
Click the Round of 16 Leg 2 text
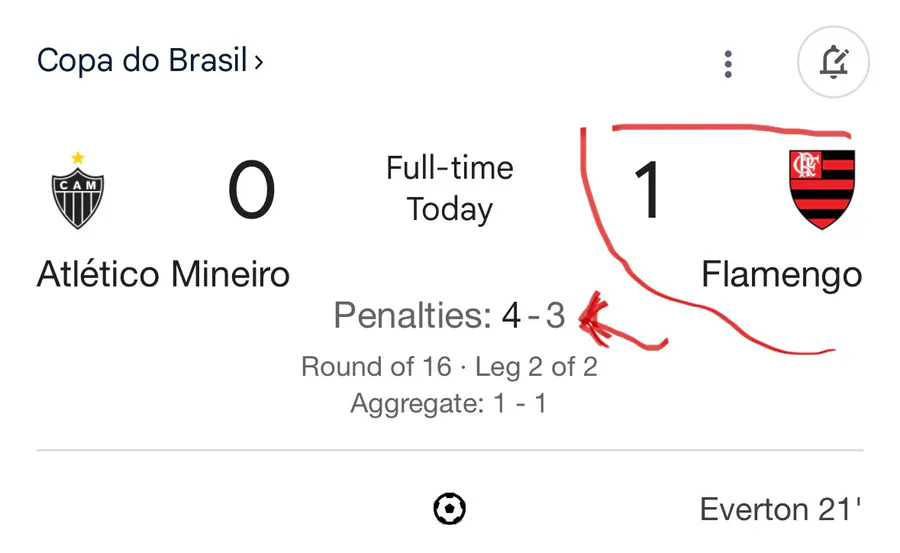[x=449, y=366]
